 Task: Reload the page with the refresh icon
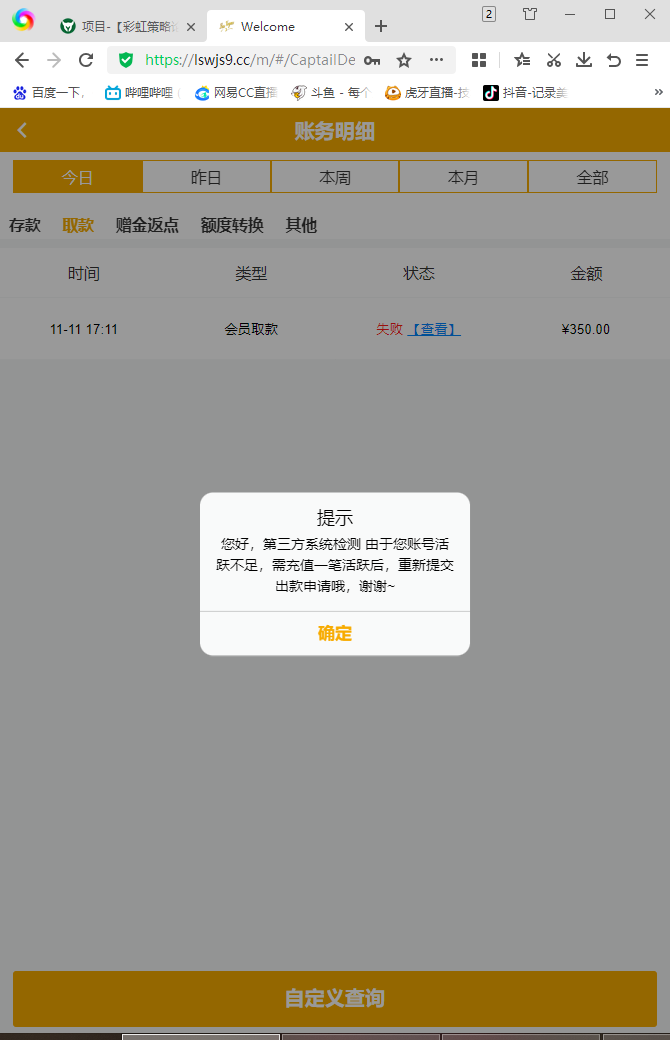tap(86, 60)
